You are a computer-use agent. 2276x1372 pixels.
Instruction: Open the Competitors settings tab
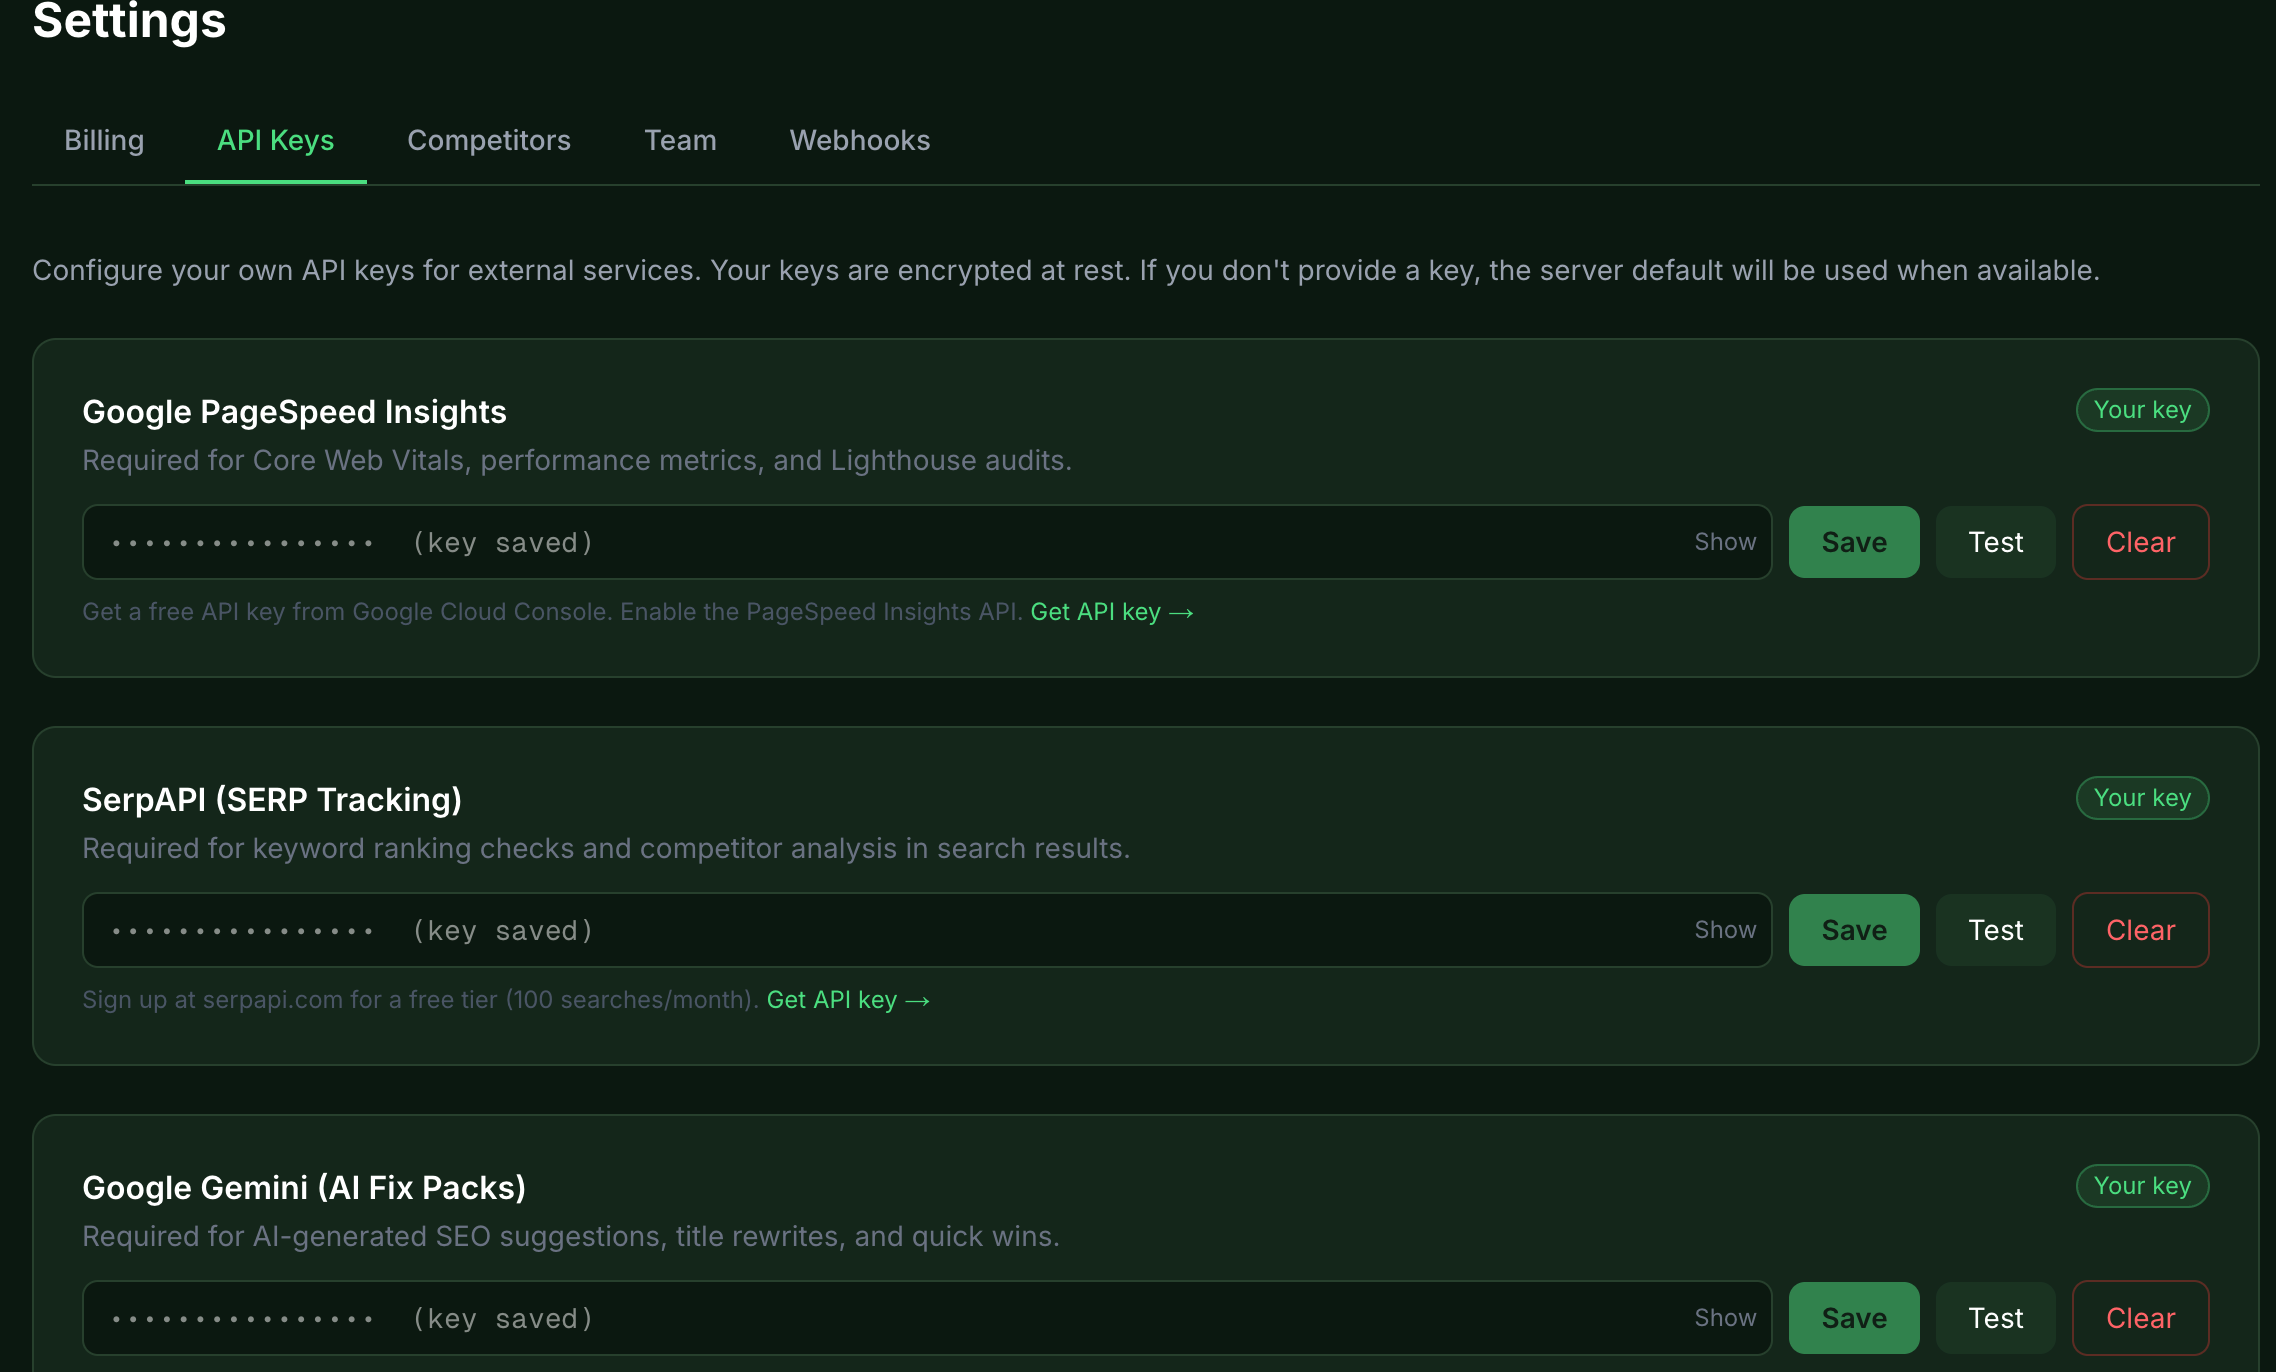click(x=489, y=140)
